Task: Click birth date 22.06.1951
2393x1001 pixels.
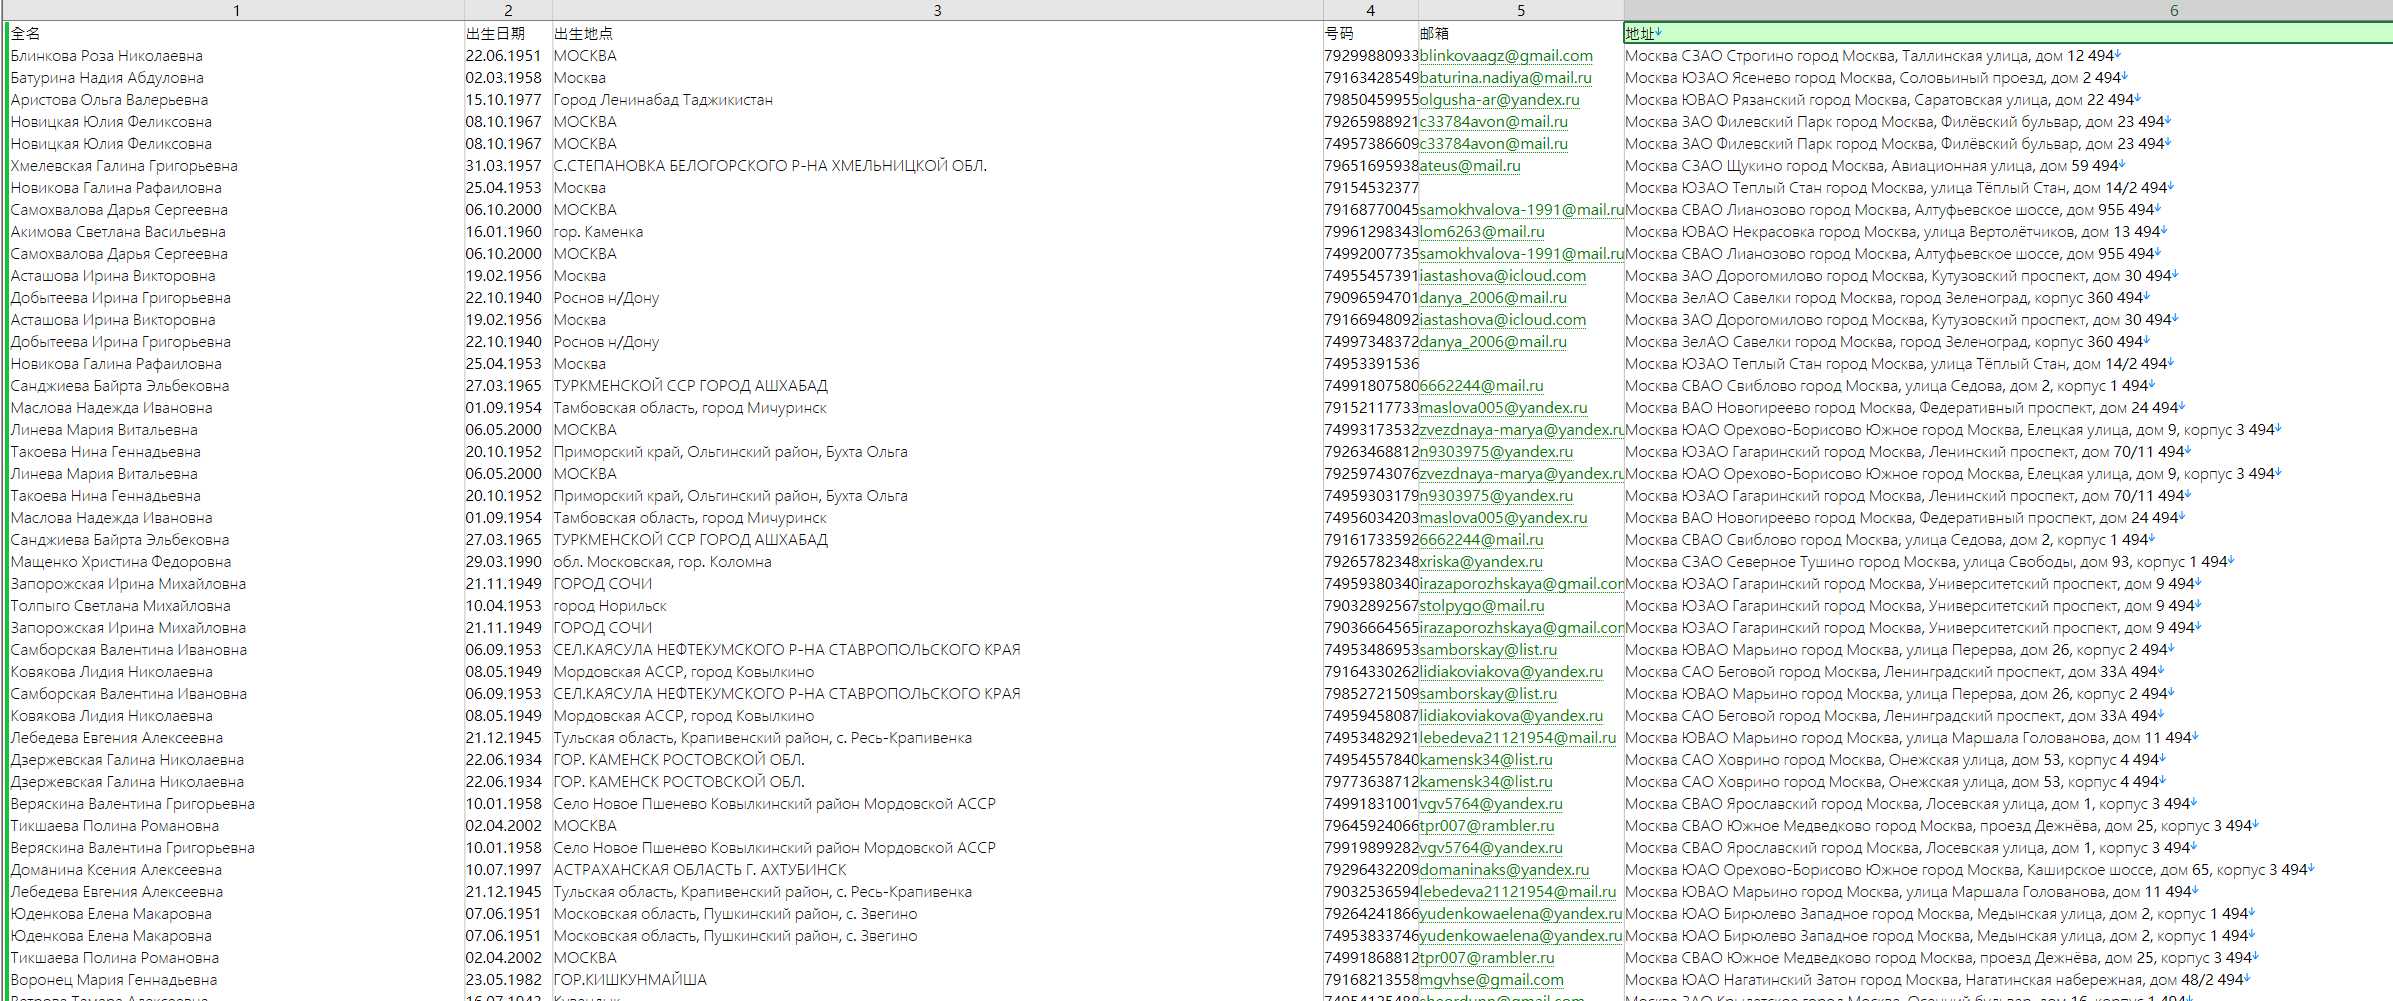Action: coord(503,56)
